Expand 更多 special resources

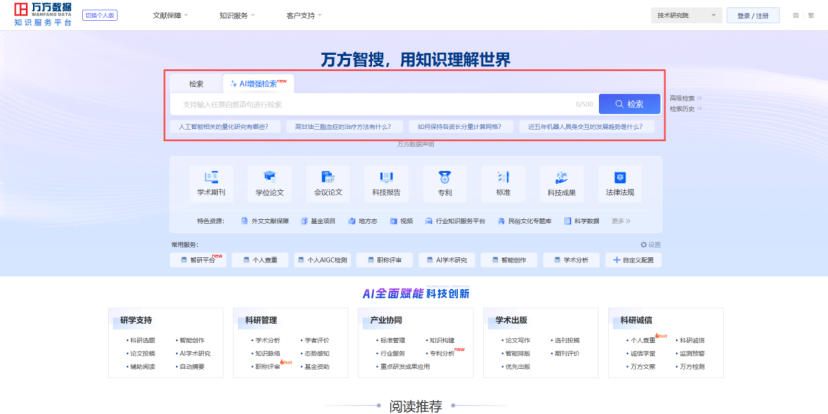621,221
